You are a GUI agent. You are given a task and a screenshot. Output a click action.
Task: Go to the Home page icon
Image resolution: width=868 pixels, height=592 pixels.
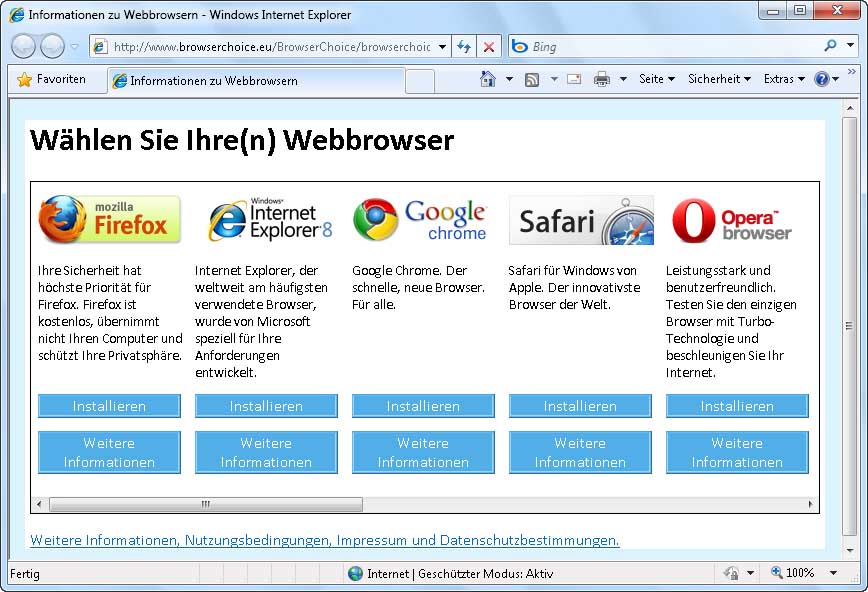487,79
